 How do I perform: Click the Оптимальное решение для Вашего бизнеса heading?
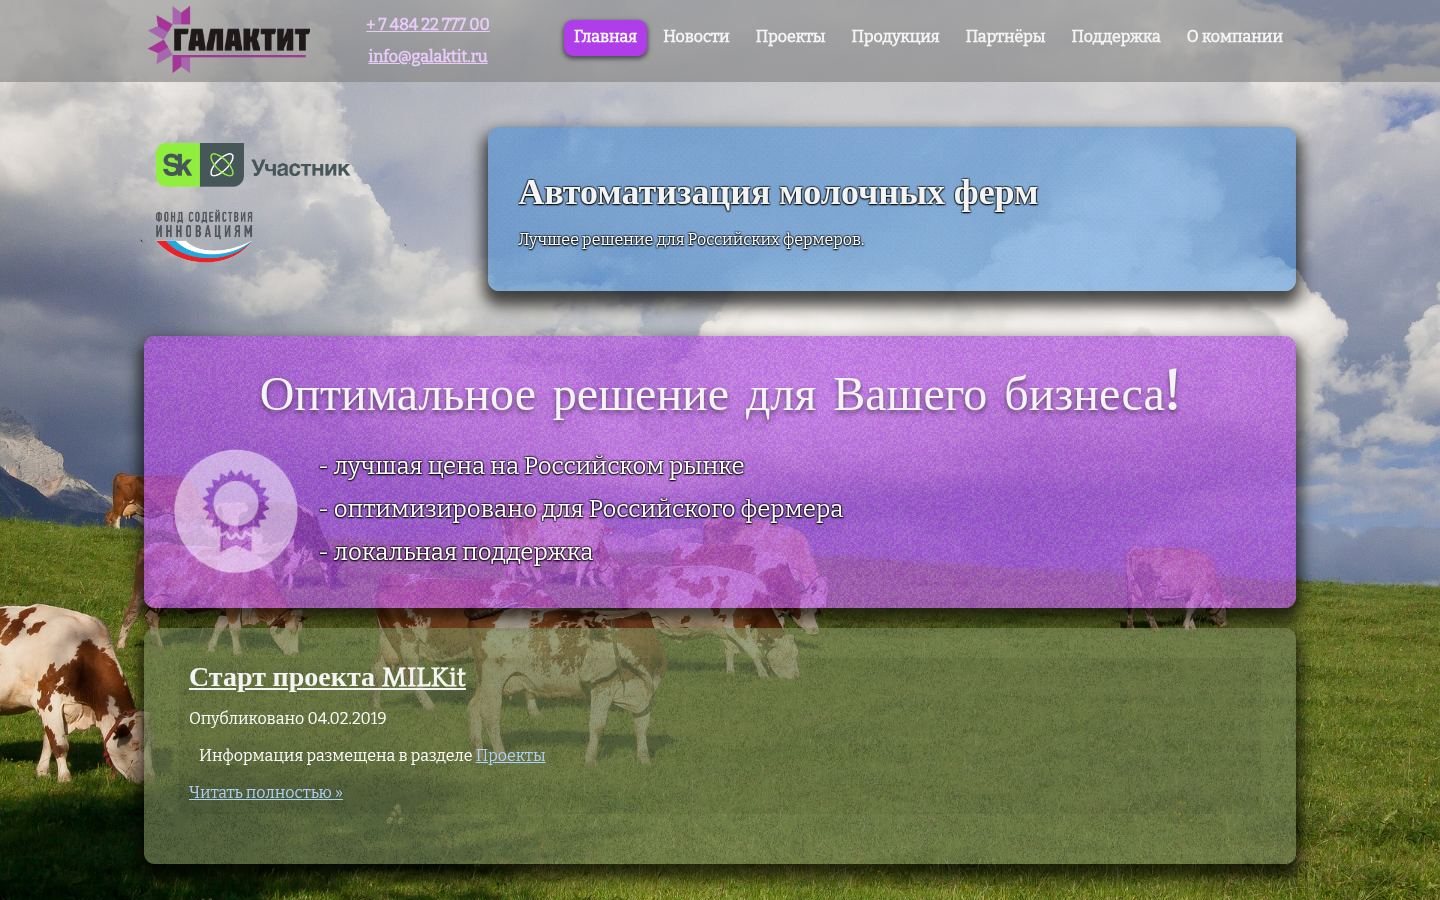pyautogui.click(x=720, y=393)
